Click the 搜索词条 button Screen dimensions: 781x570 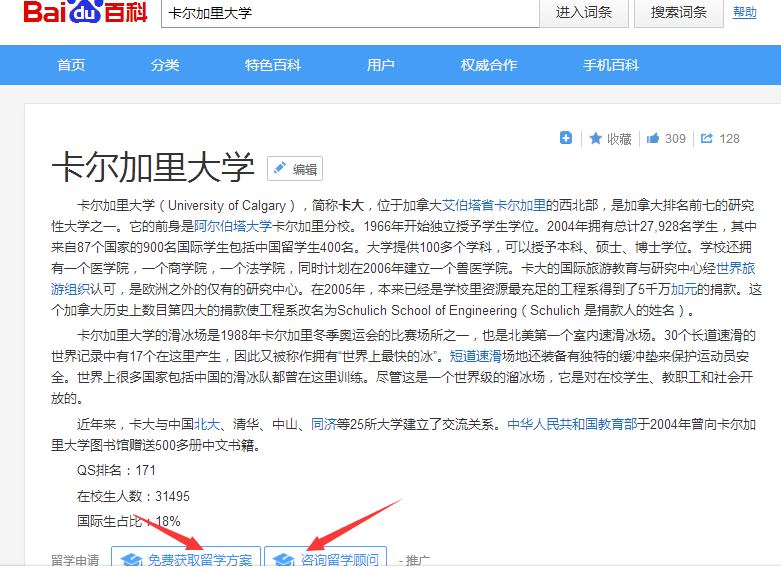tap(678, 13)
